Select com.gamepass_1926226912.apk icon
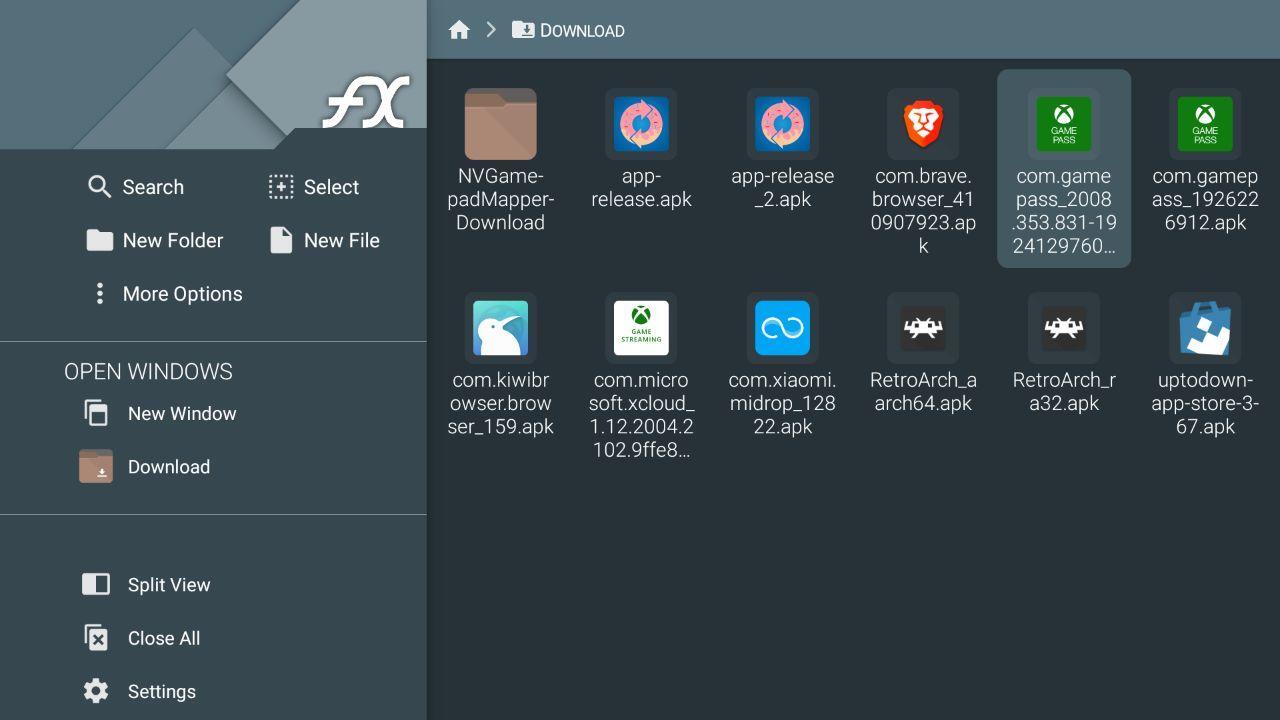This screenshot has width=1280, height=720. pos(1205,124)
